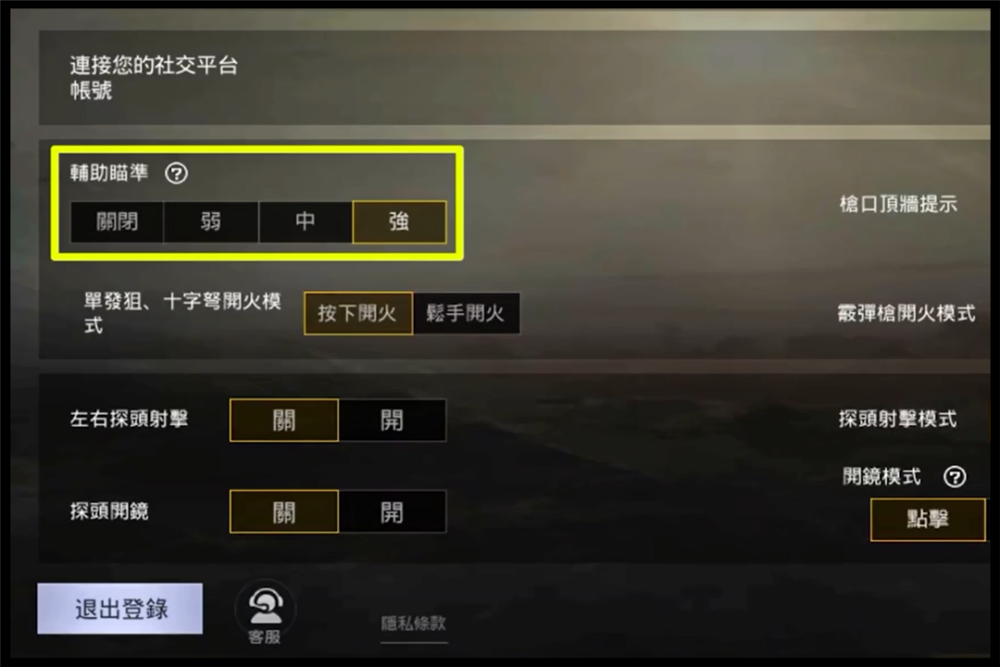The image size is (1000, 667).
Task: Open the 隱私條款 privacy link
Action: point(414,623)
